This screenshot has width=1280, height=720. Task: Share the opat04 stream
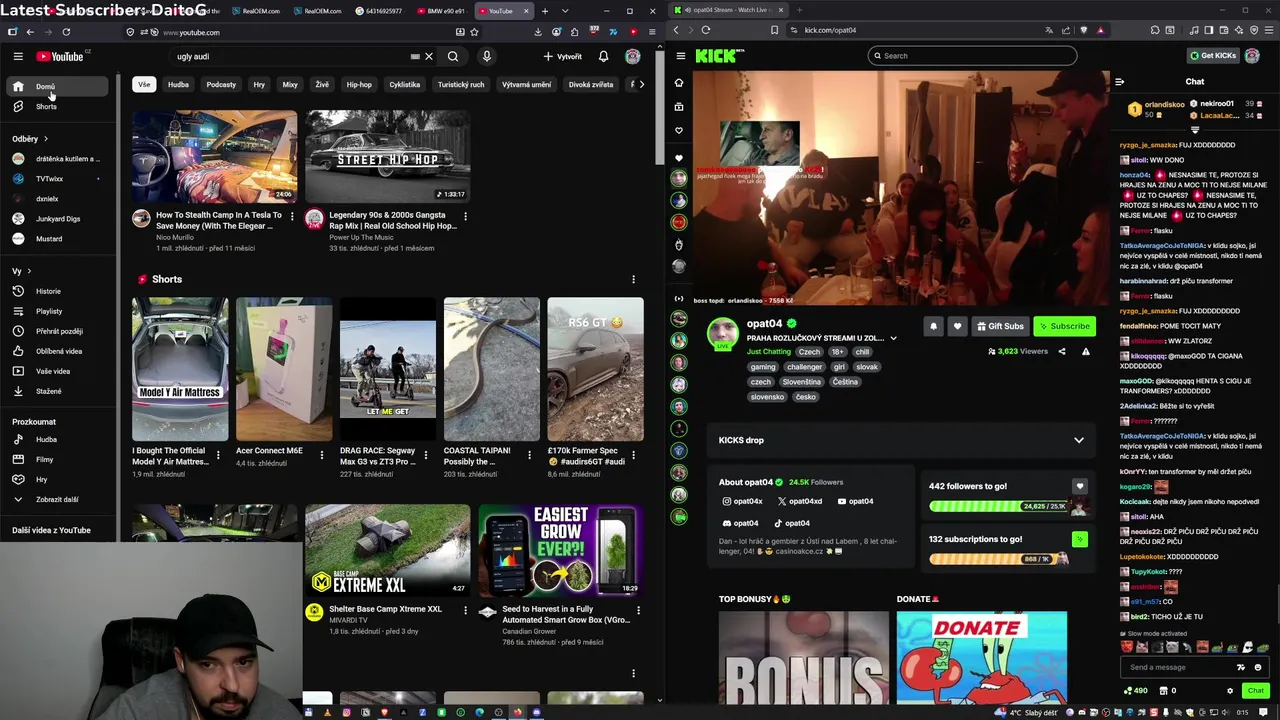1062,351
